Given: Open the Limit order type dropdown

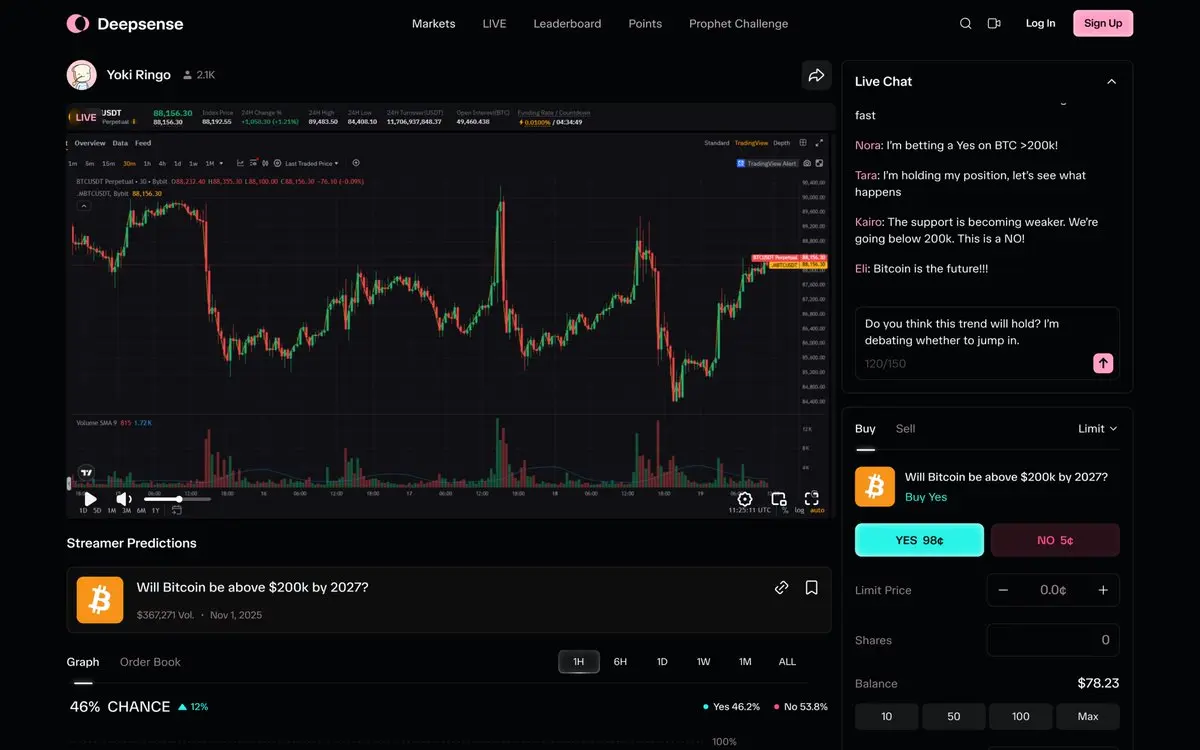Looking at the screenshot, I should click(x=1098, y=428).
